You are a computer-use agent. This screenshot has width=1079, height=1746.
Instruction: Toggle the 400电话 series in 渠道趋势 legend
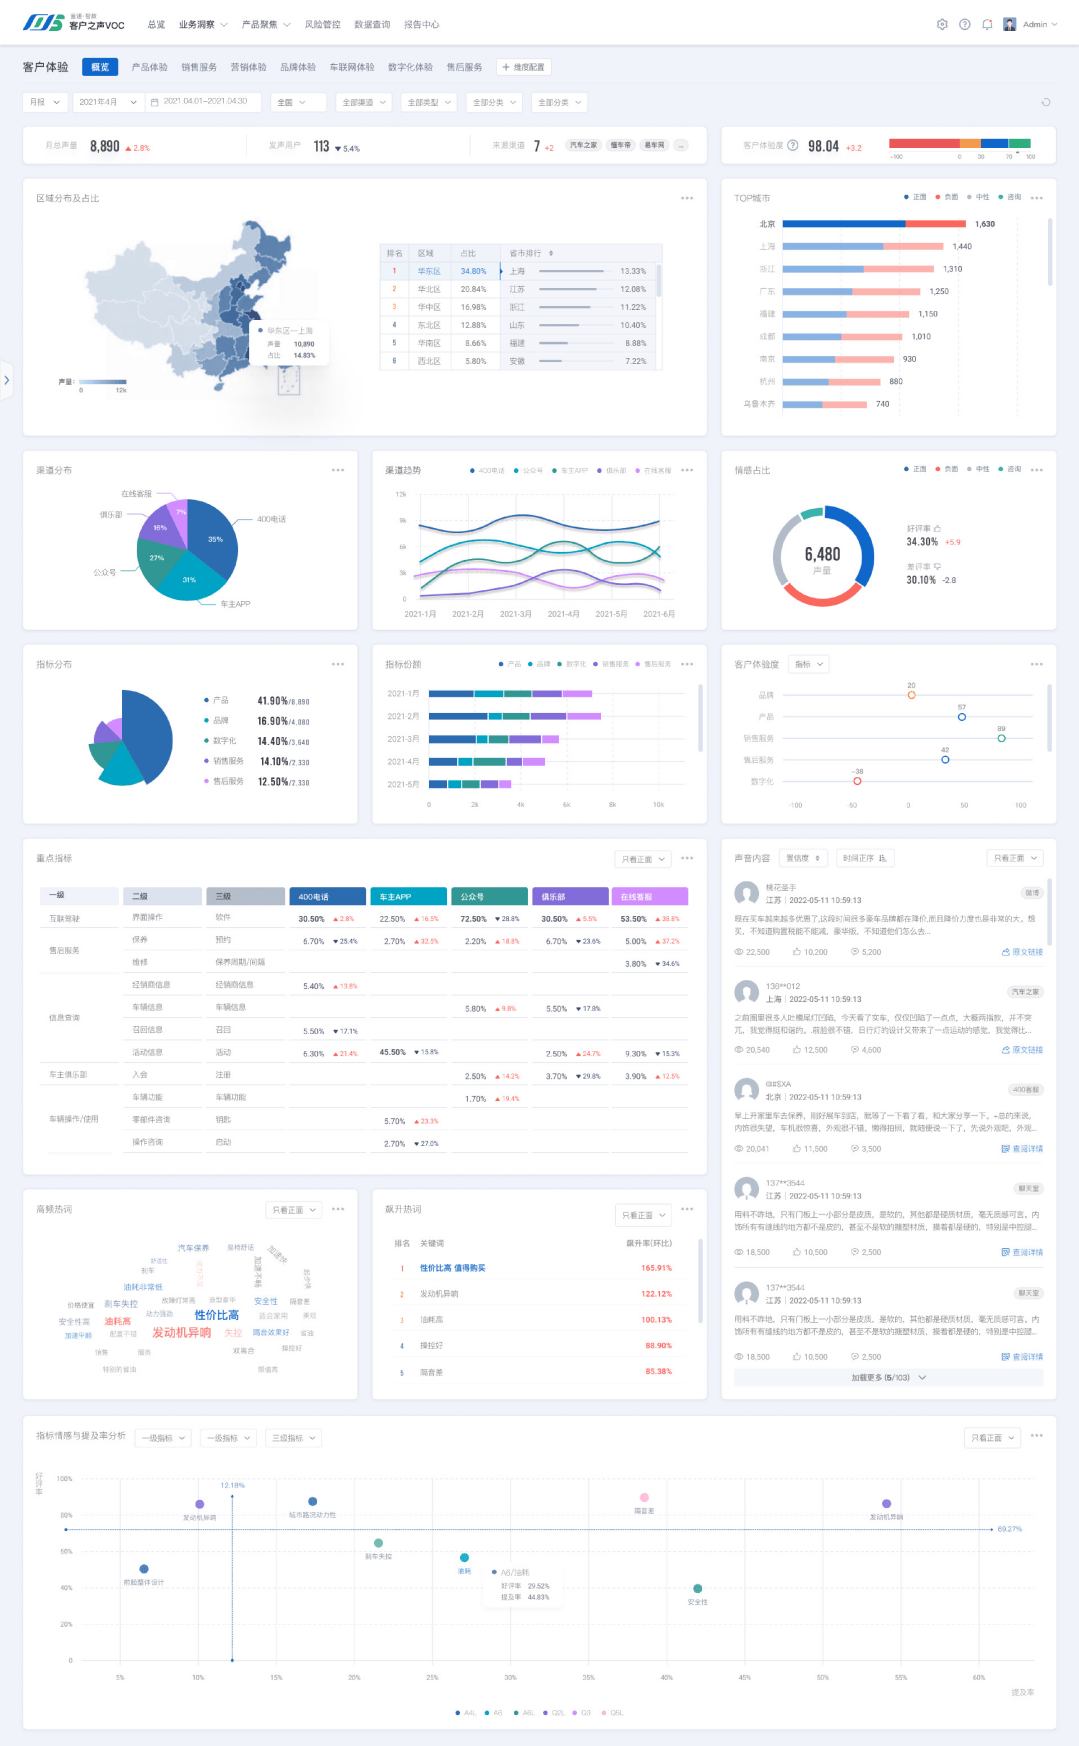click(x=487, y=470)
